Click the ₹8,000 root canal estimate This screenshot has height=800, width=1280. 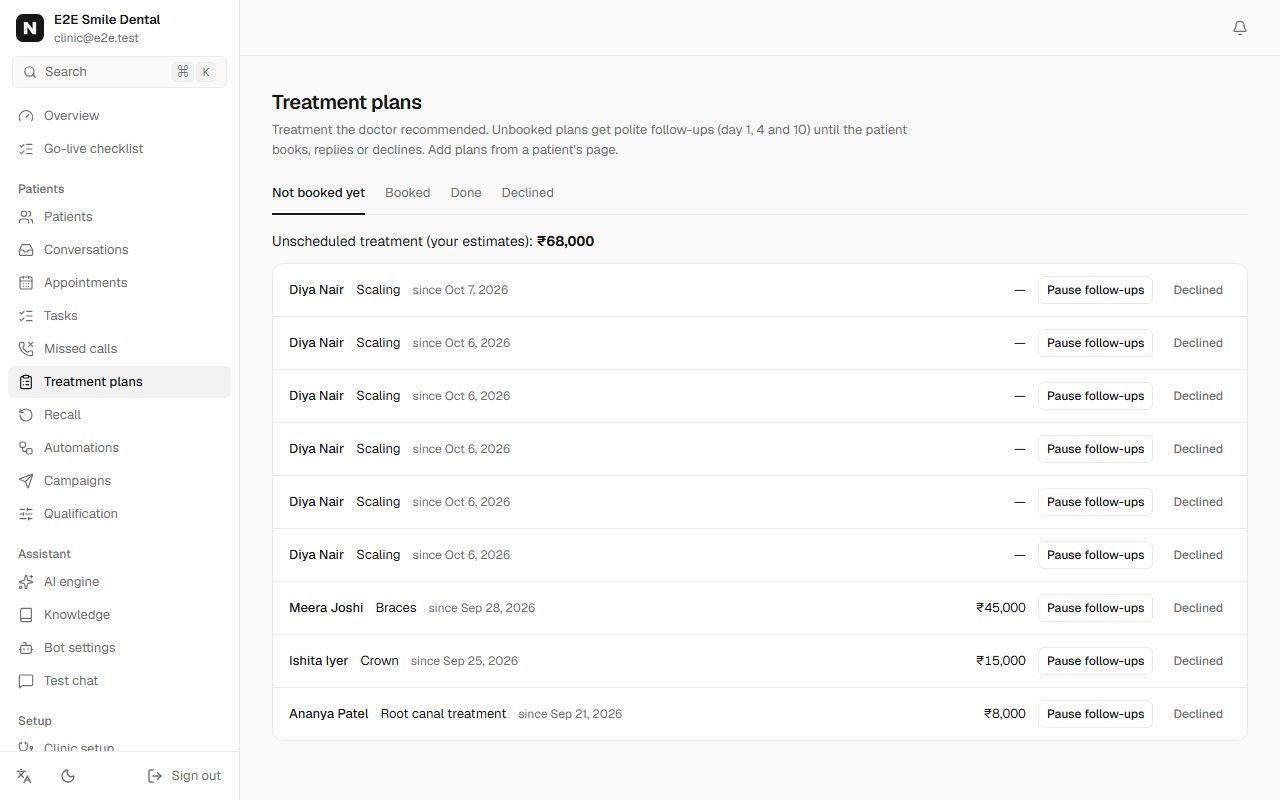tap(1005, 714)
